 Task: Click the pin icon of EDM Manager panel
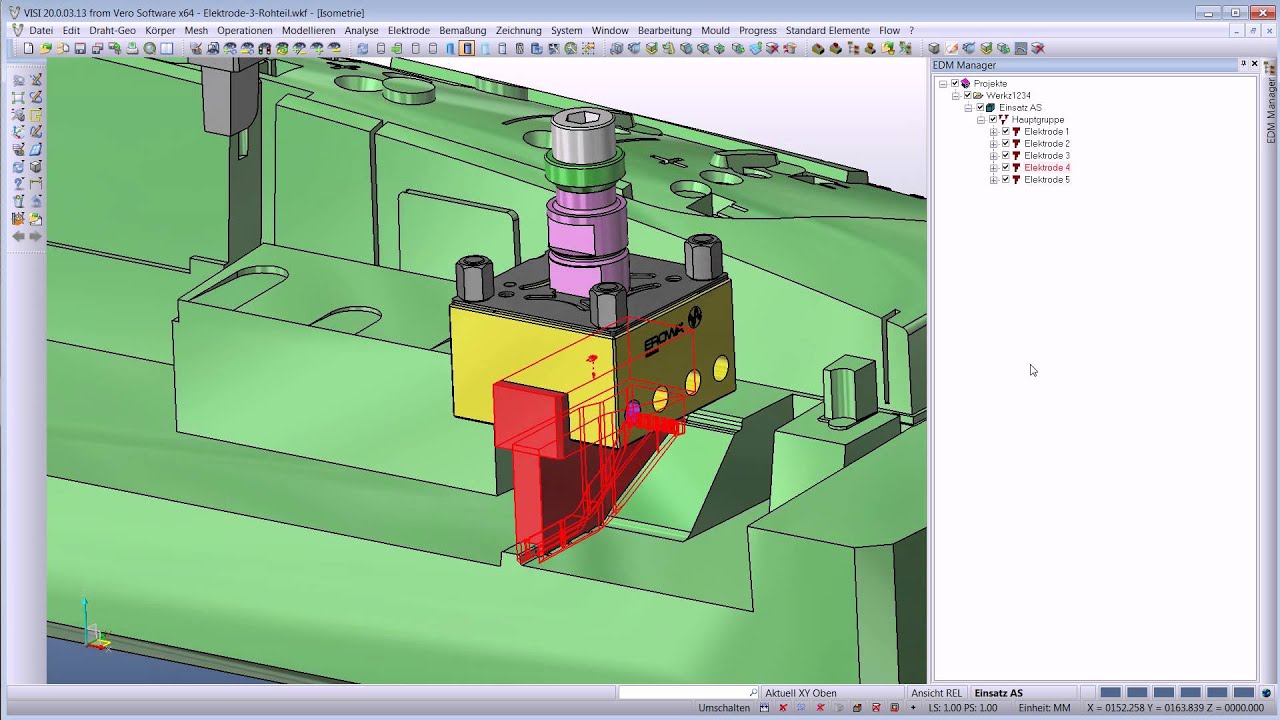point(1244,64)
